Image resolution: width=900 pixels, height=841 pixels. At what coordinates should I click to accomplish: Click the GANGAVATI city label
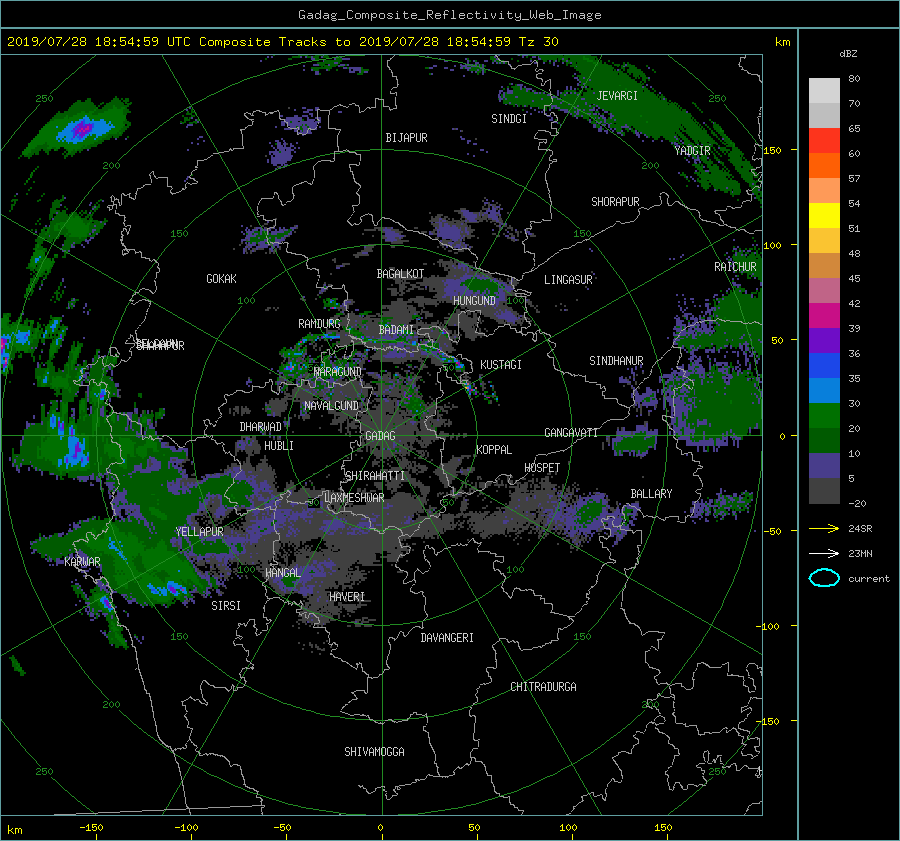point(571,433)
